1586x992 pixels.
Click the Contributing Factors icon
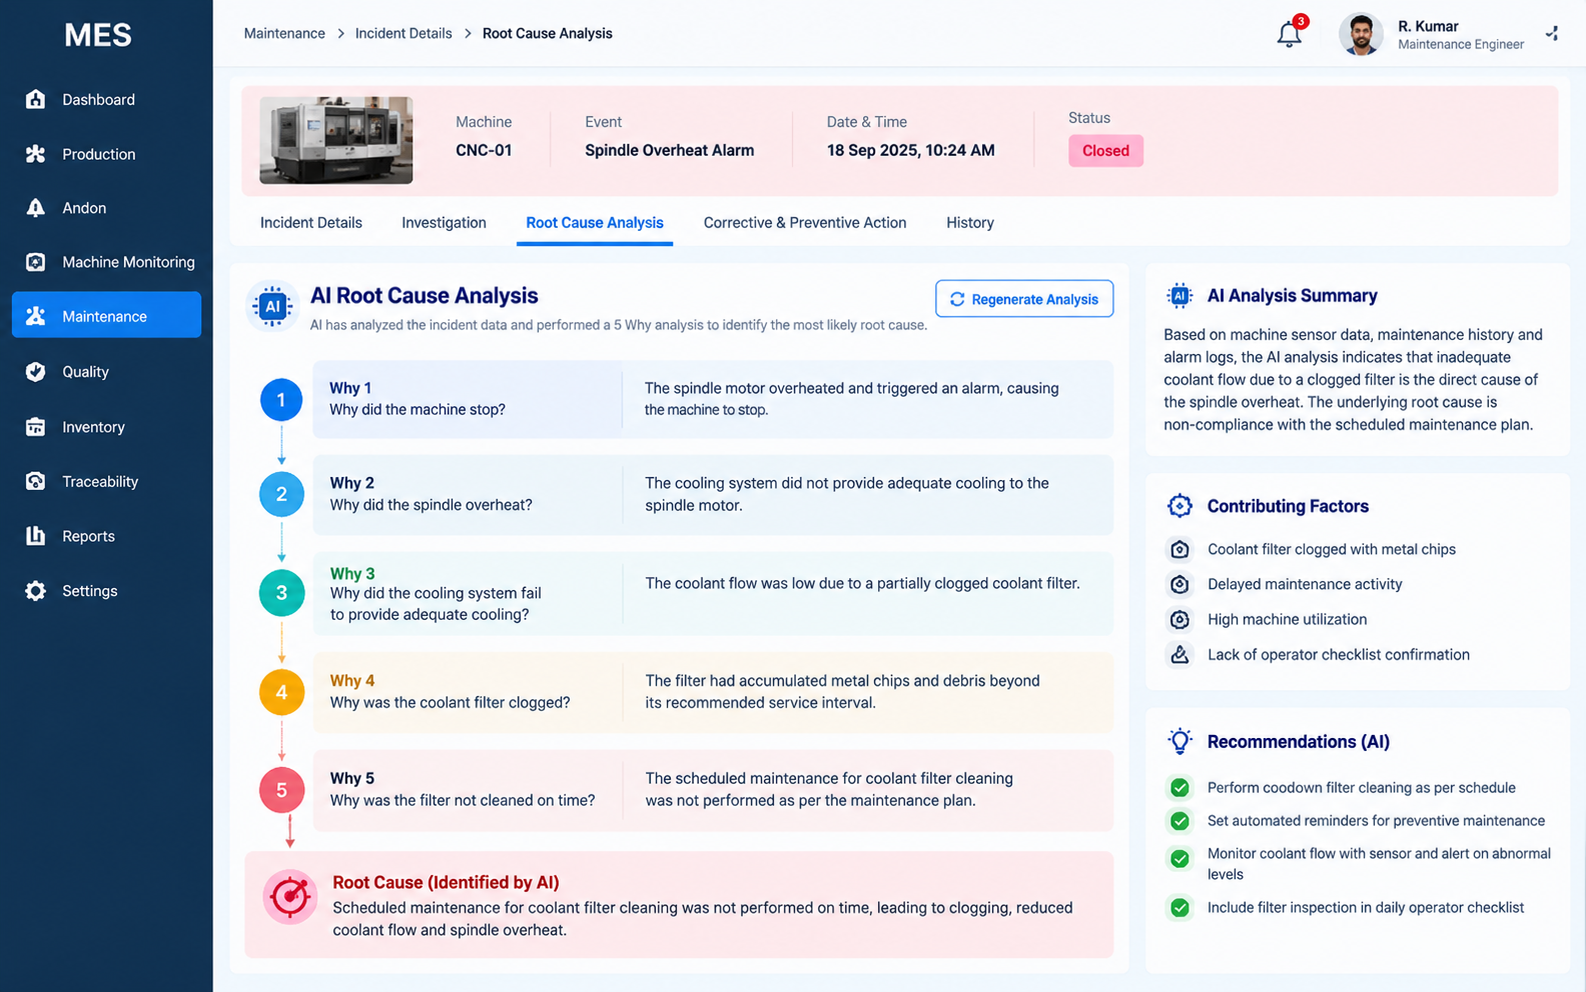[x=1180, y=506]
